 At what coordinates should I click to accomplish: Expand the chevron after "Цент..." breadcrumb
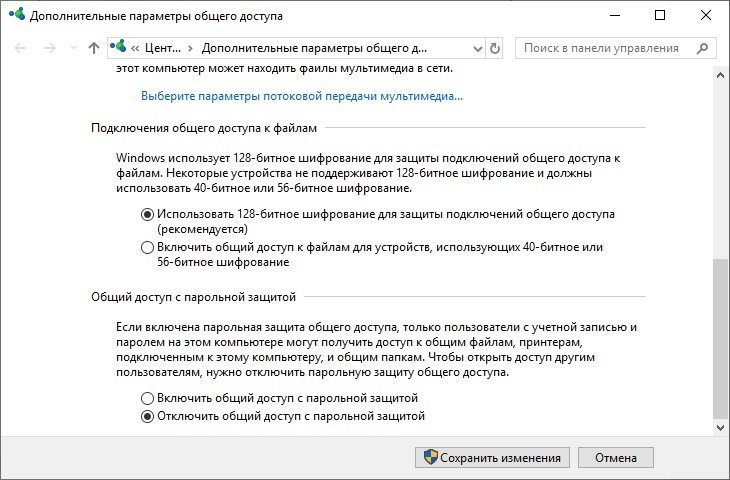pyautogui.click(x=191, y=48)
